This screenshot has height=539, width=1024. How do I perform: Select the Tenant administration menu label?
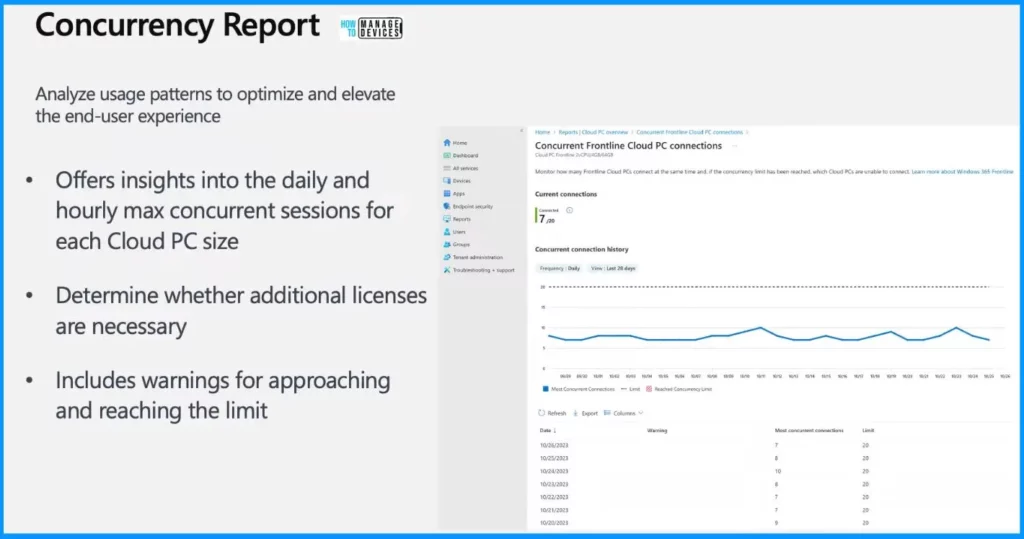point(478,257)
